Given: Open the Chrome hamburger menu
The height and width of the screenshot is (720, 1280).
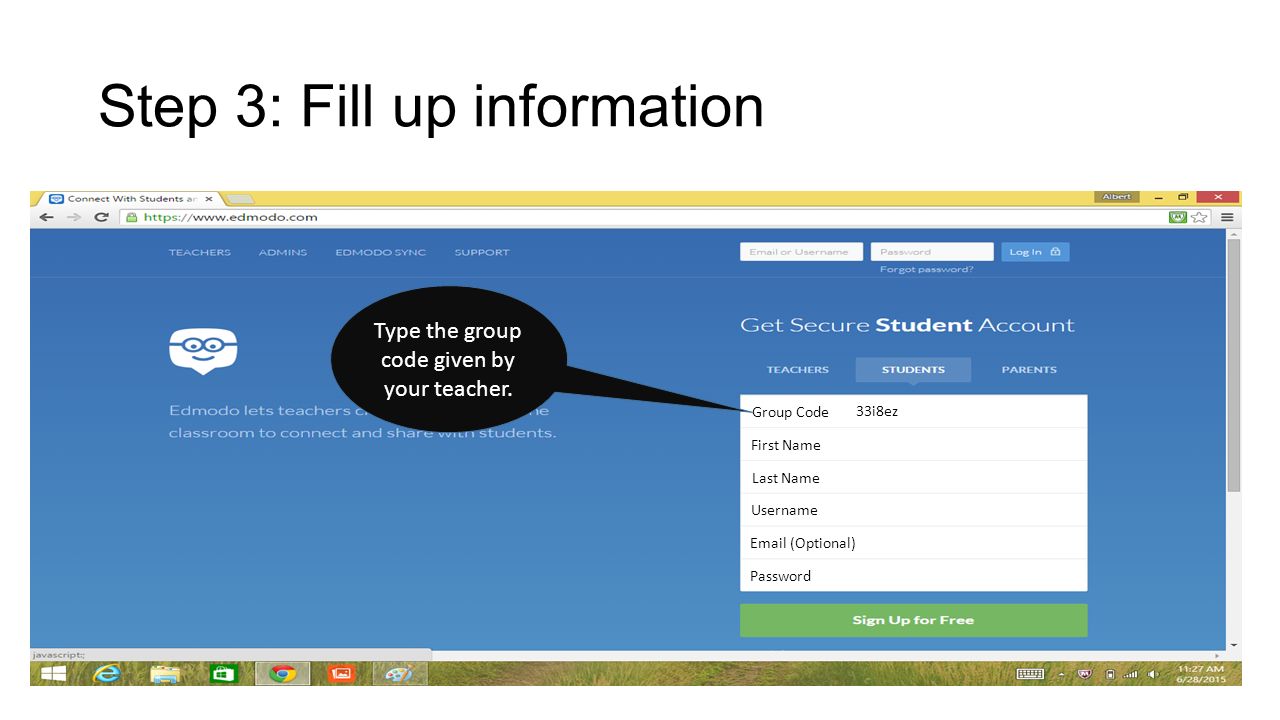Looking at the screenshot, I should tap(1227, 217).
